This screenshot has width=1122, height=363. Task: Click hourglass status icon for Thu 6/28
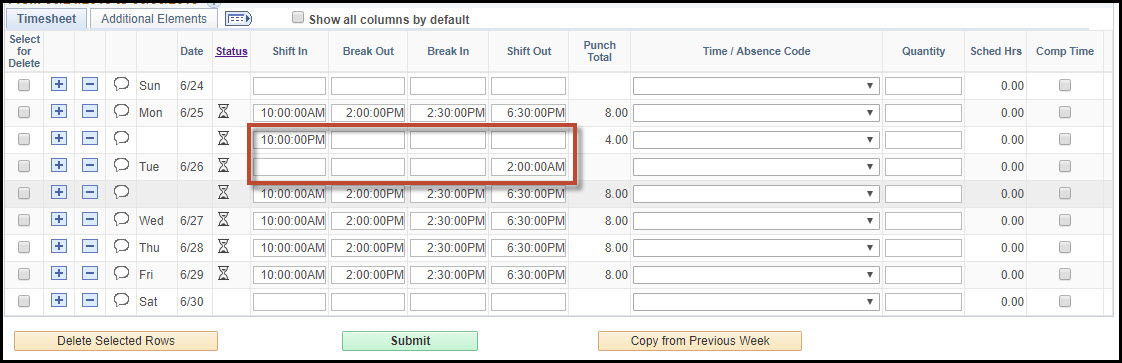pos(223,247)
